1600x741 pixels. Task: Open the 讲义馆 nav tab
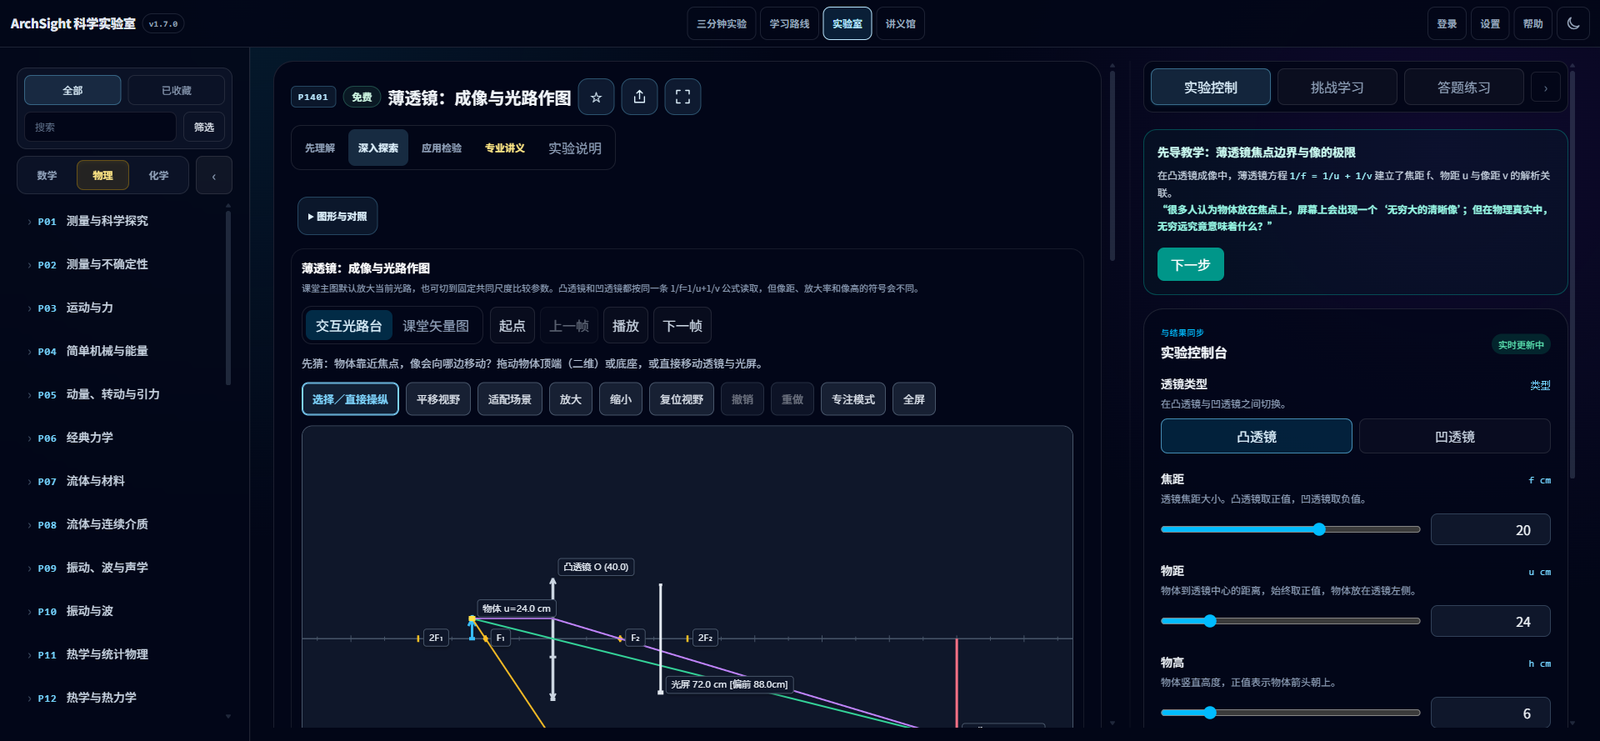(900, 24)
